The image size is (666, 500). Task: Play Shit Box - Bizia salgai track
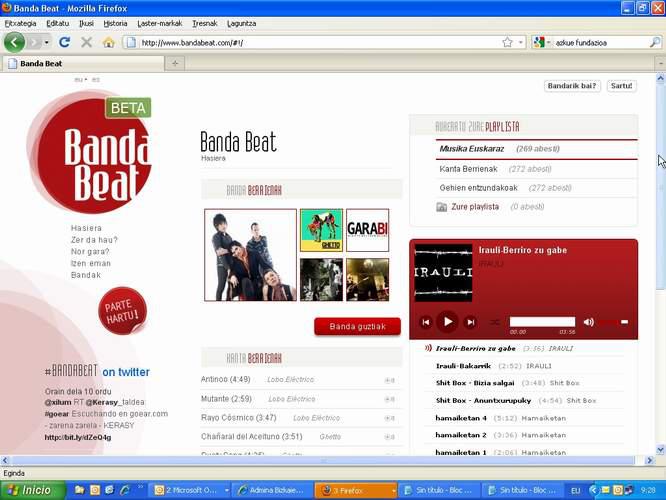pyautogui.click(x=475, y=383)
